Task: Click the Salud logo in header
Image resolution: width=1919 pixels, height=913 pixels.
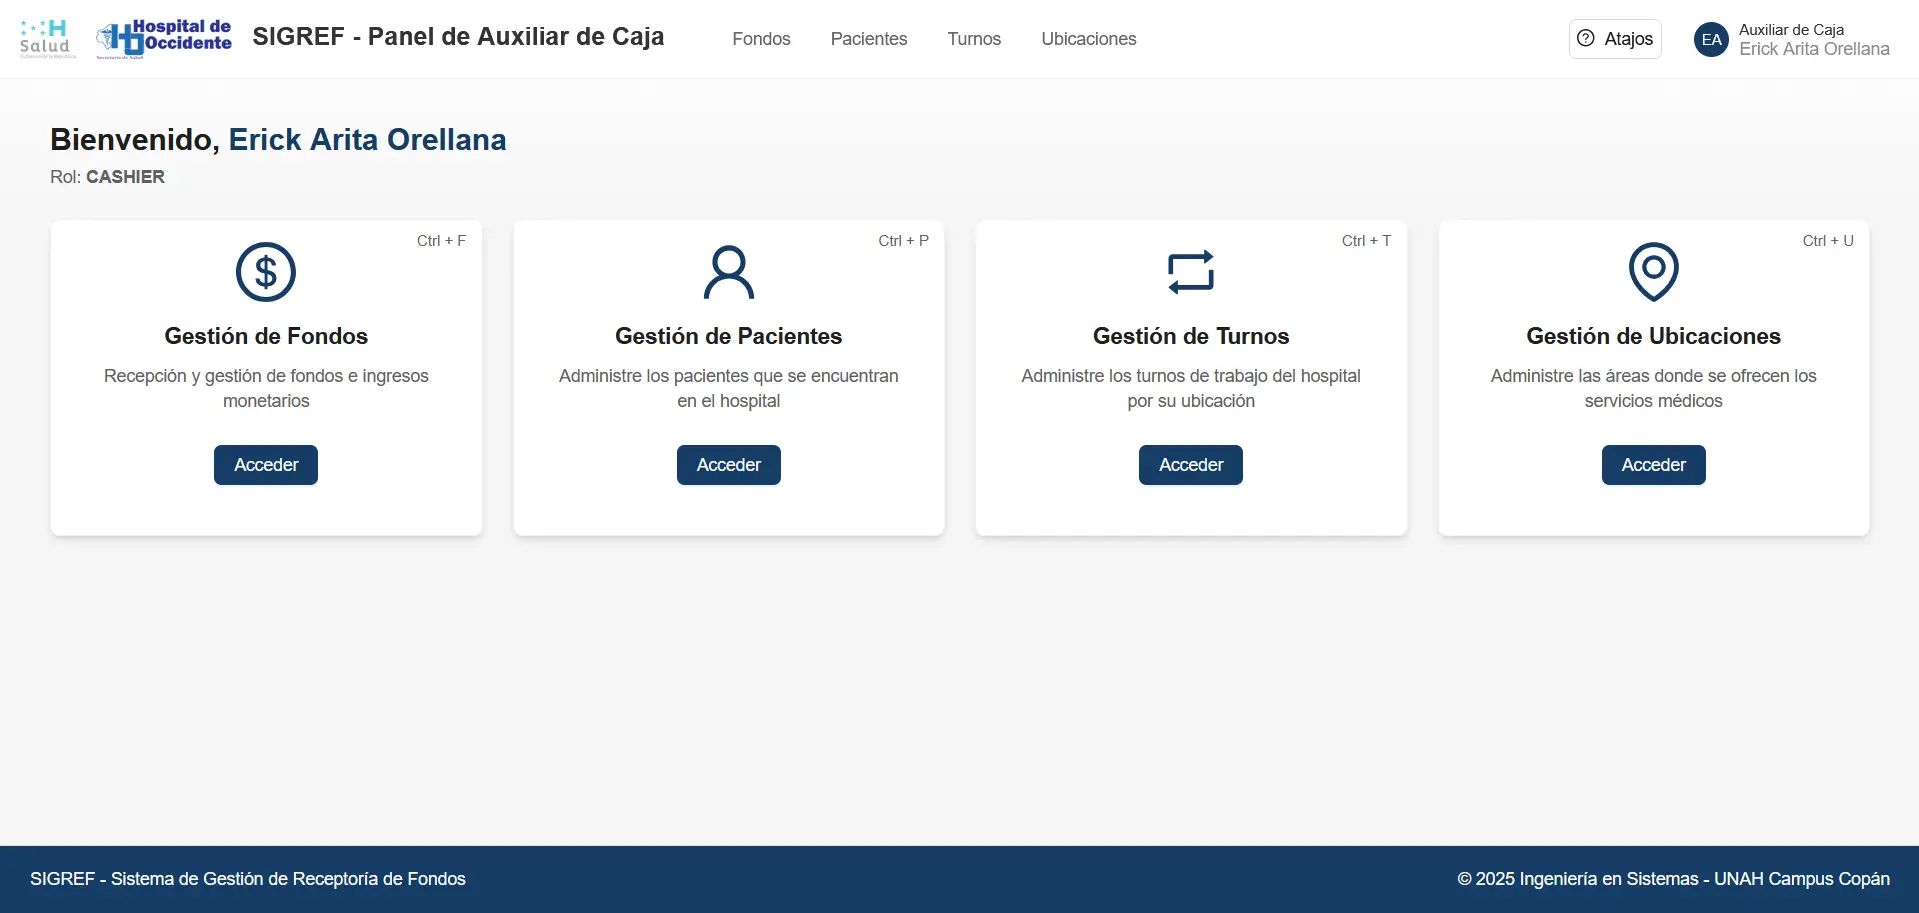Action: pyautogui.click(x=47, y=39)
